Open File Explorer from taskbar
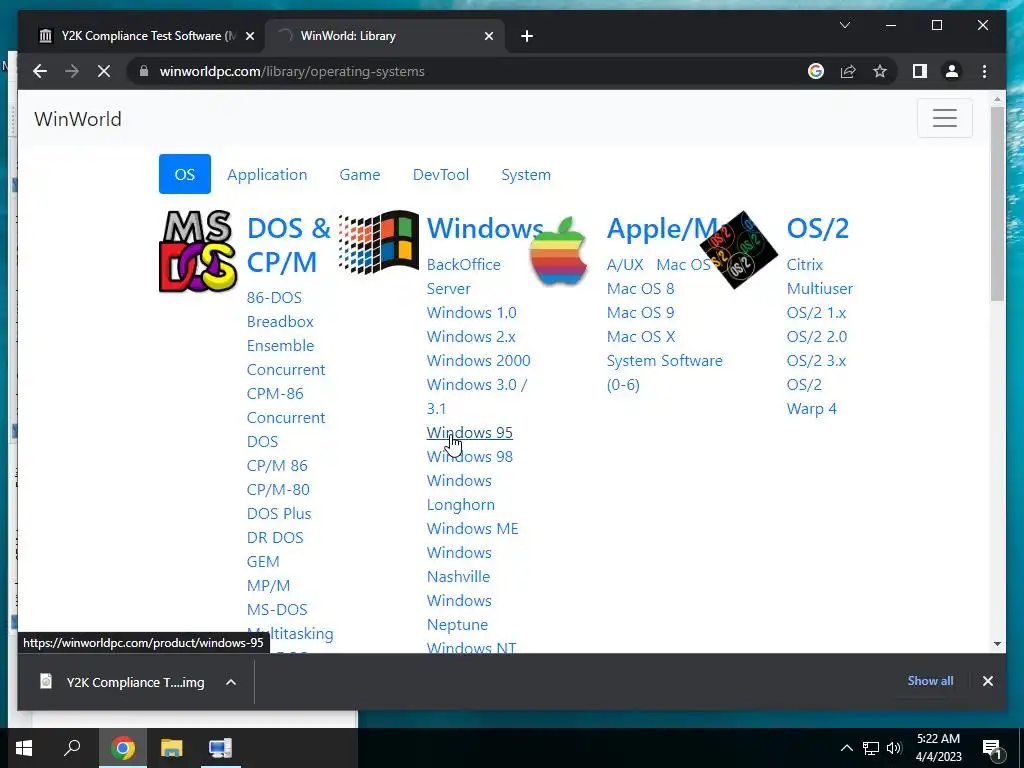The image size is (1024, 768). pos(172,748)
